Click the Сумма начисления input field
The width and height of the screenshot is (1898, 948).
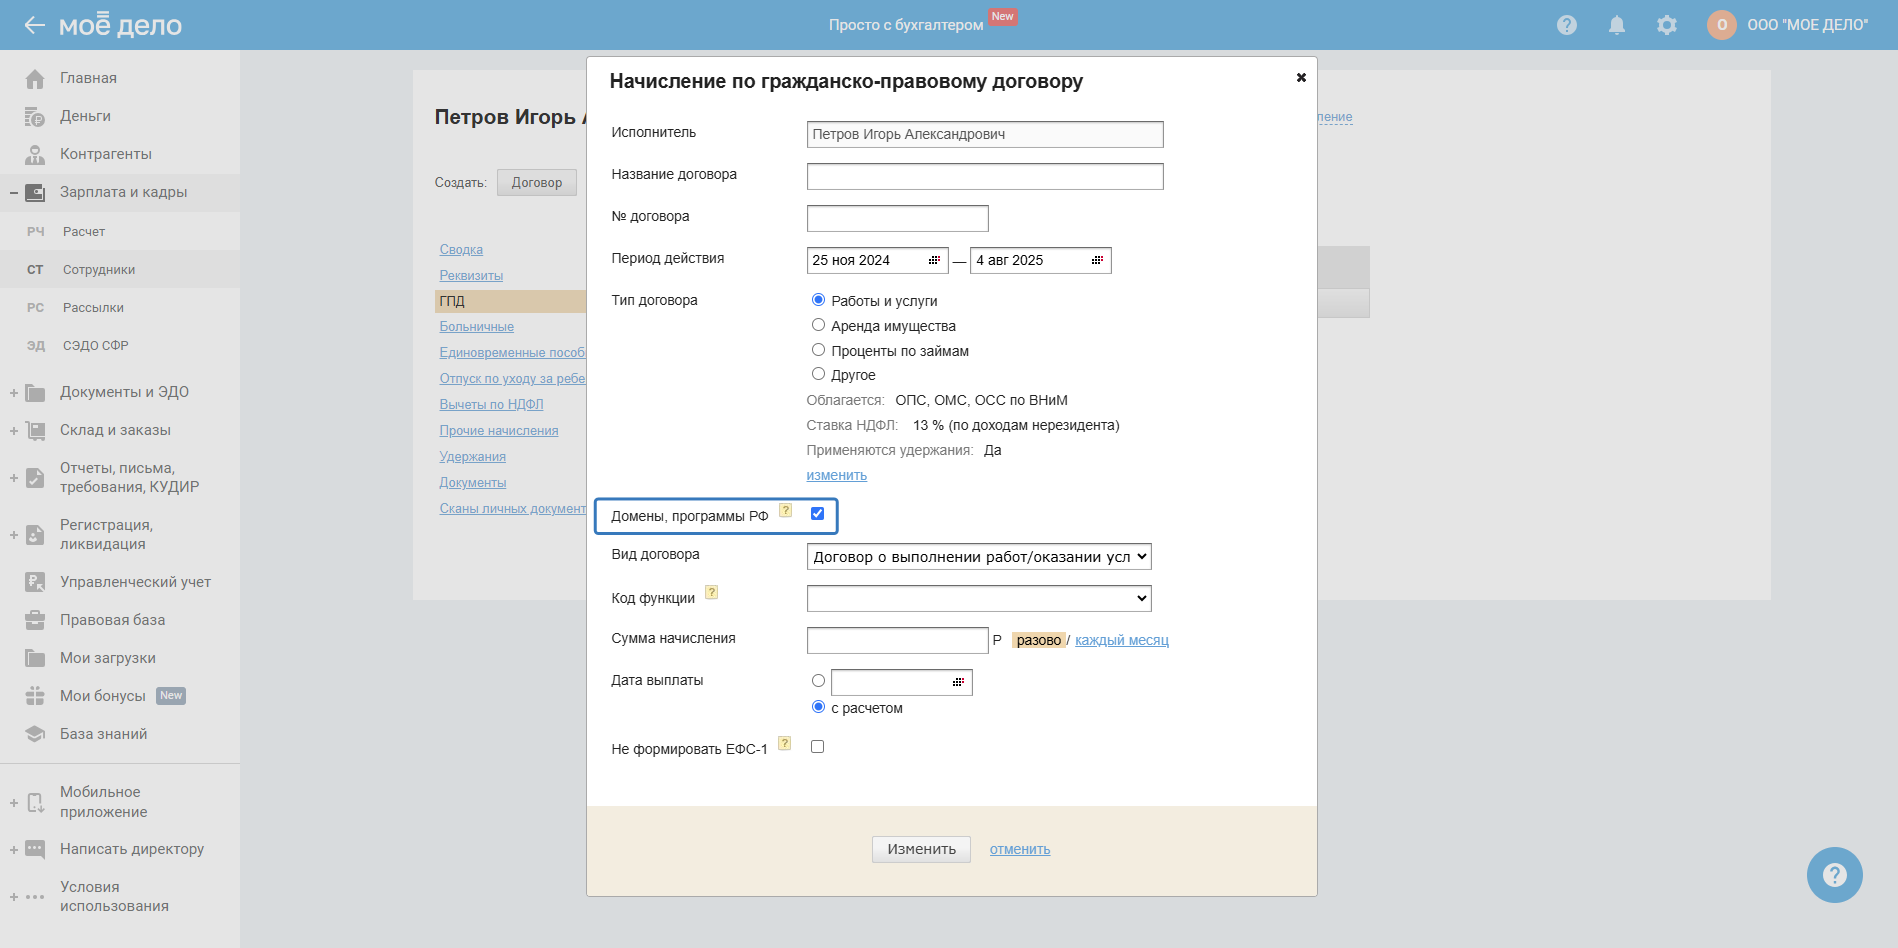[x=897, y=640]
